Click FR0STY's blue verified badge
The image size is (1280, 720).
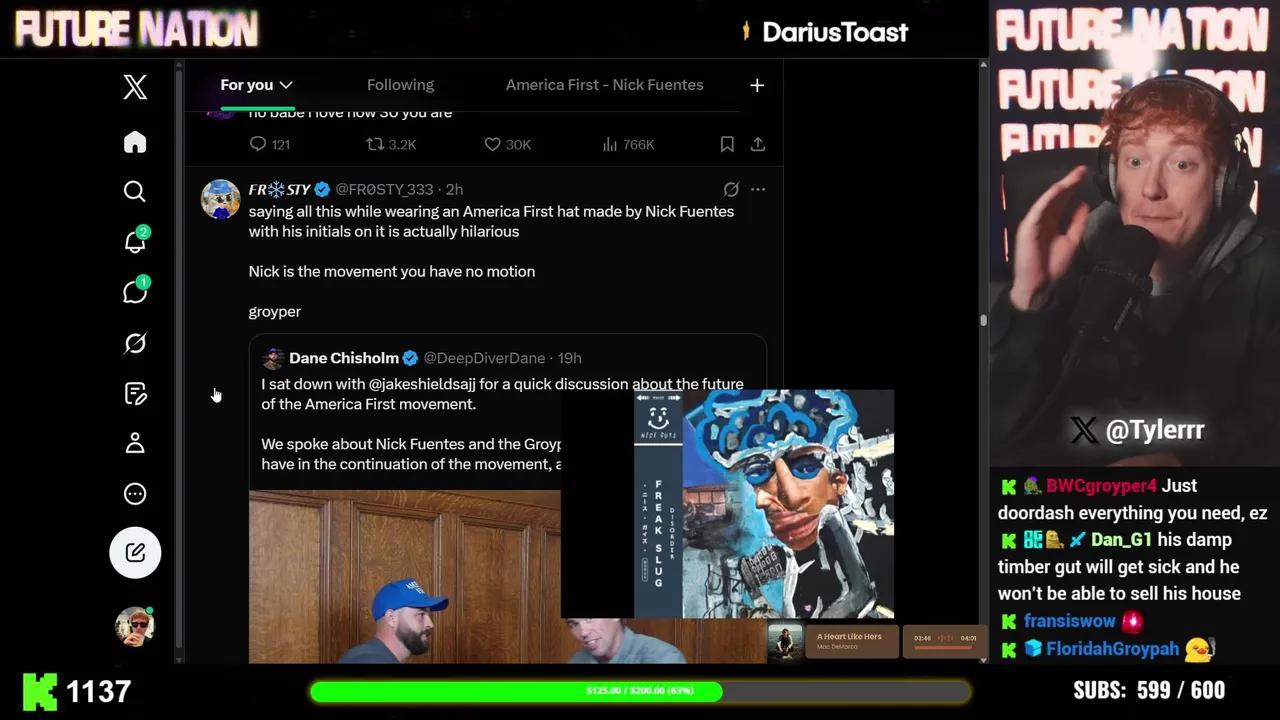coord(322,189)
